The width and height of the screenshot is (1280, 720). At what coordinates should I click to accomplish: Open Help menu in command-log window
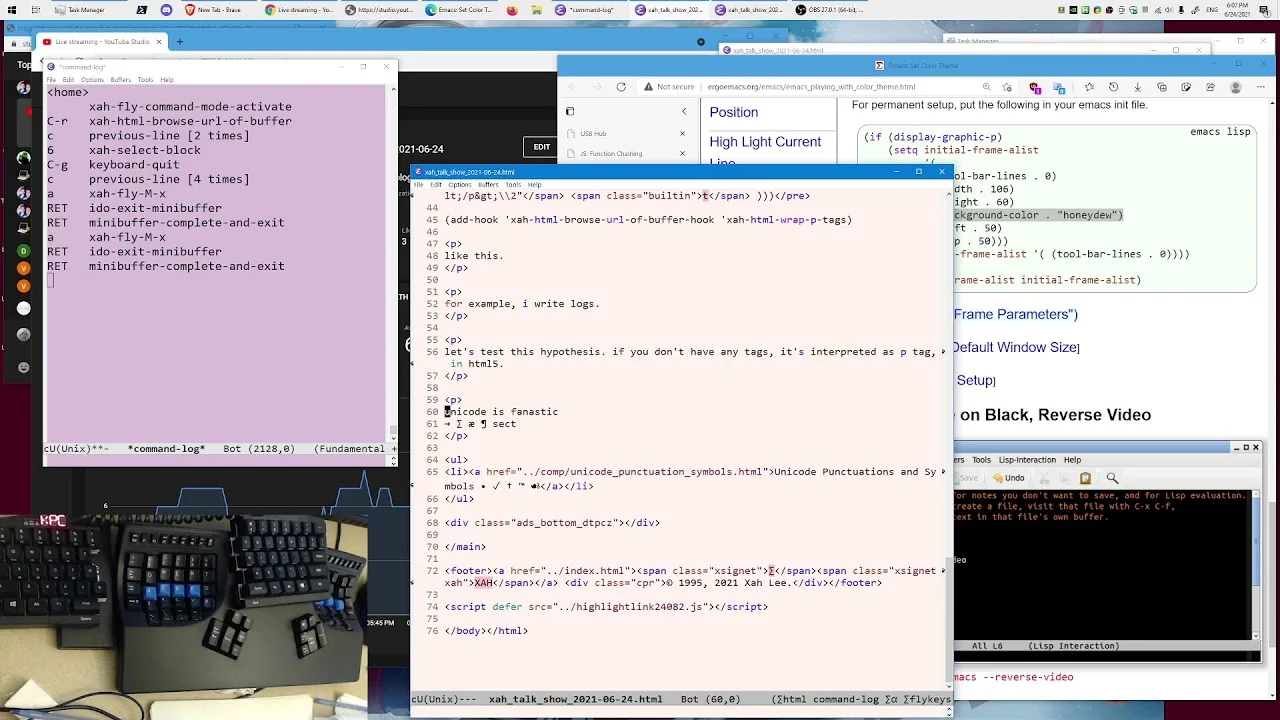[x=167, y=80]
